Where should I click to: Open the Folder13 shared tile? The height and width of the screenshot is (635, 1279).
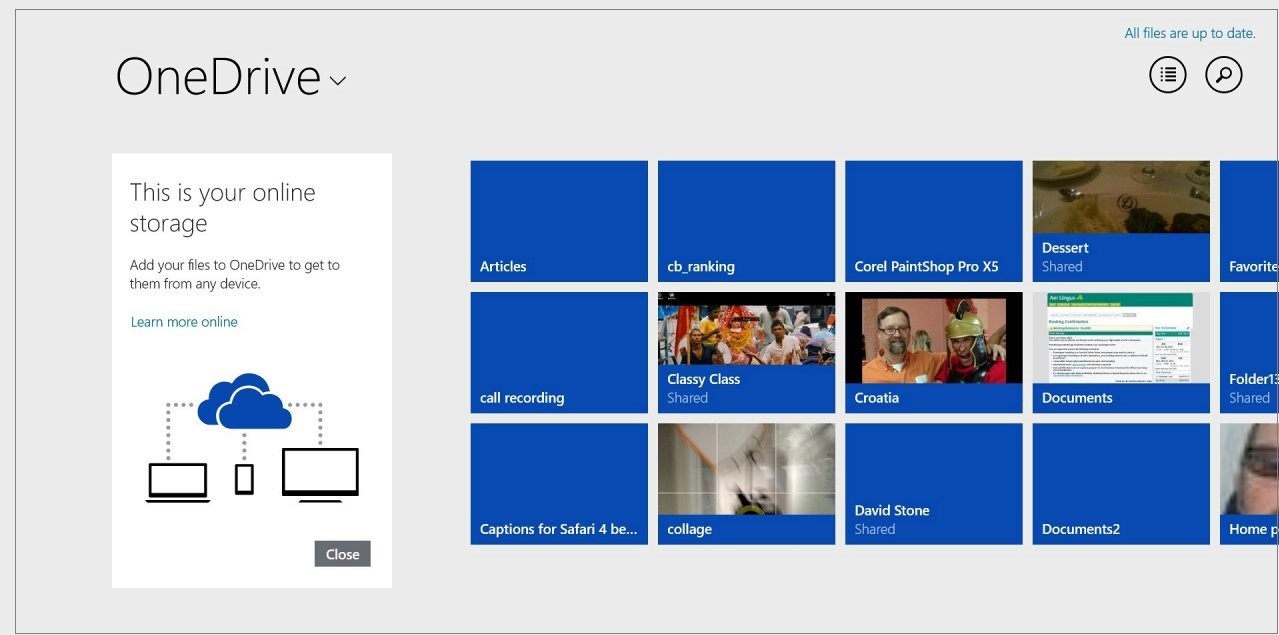(x=1249, y=352)
